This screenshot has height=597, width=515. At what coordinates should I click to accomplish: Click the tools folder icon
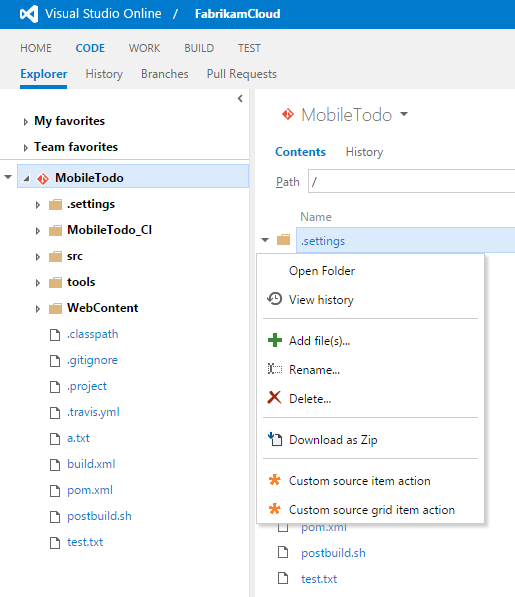click(56, 282)
